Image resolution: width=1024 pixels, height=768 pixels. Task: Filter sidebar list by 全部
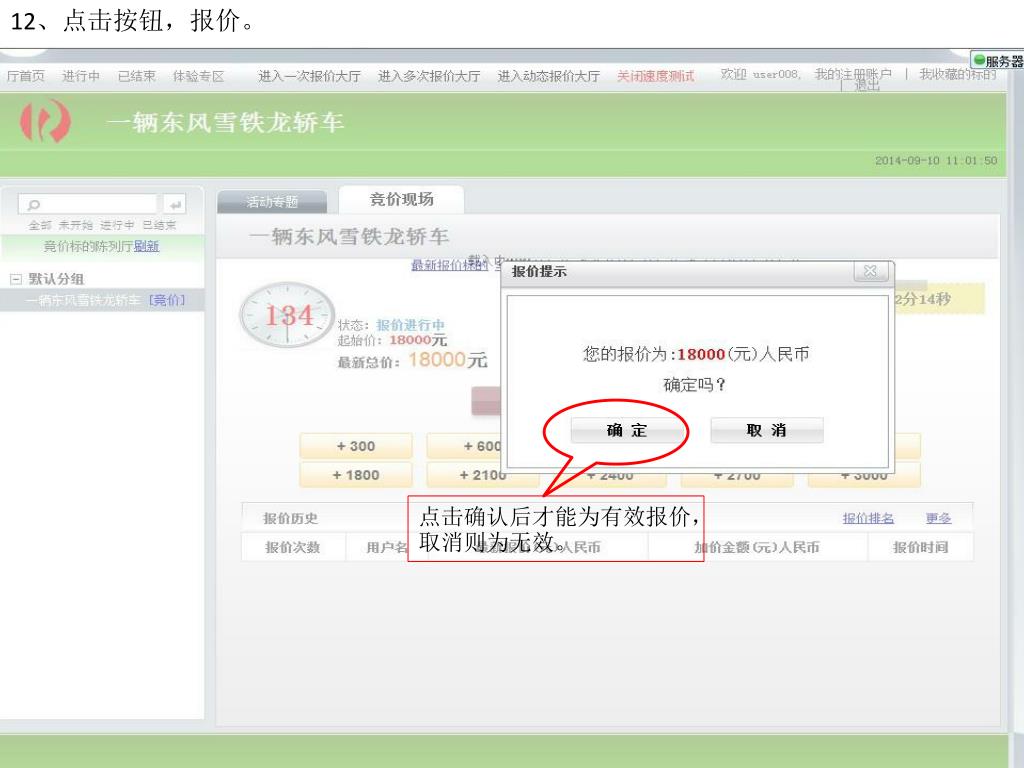click(x=40, y=225)
